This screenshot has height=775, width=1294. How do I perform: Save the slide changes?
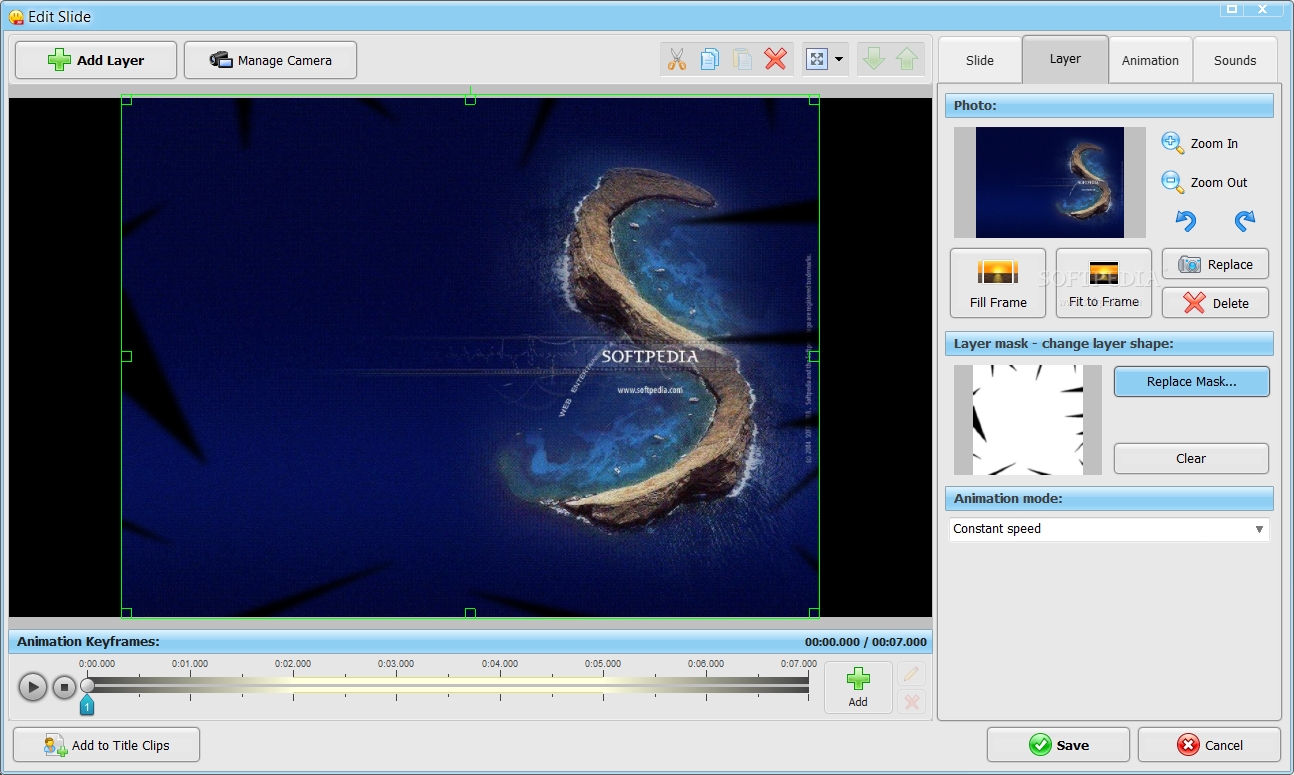(x=1058, y=745)
